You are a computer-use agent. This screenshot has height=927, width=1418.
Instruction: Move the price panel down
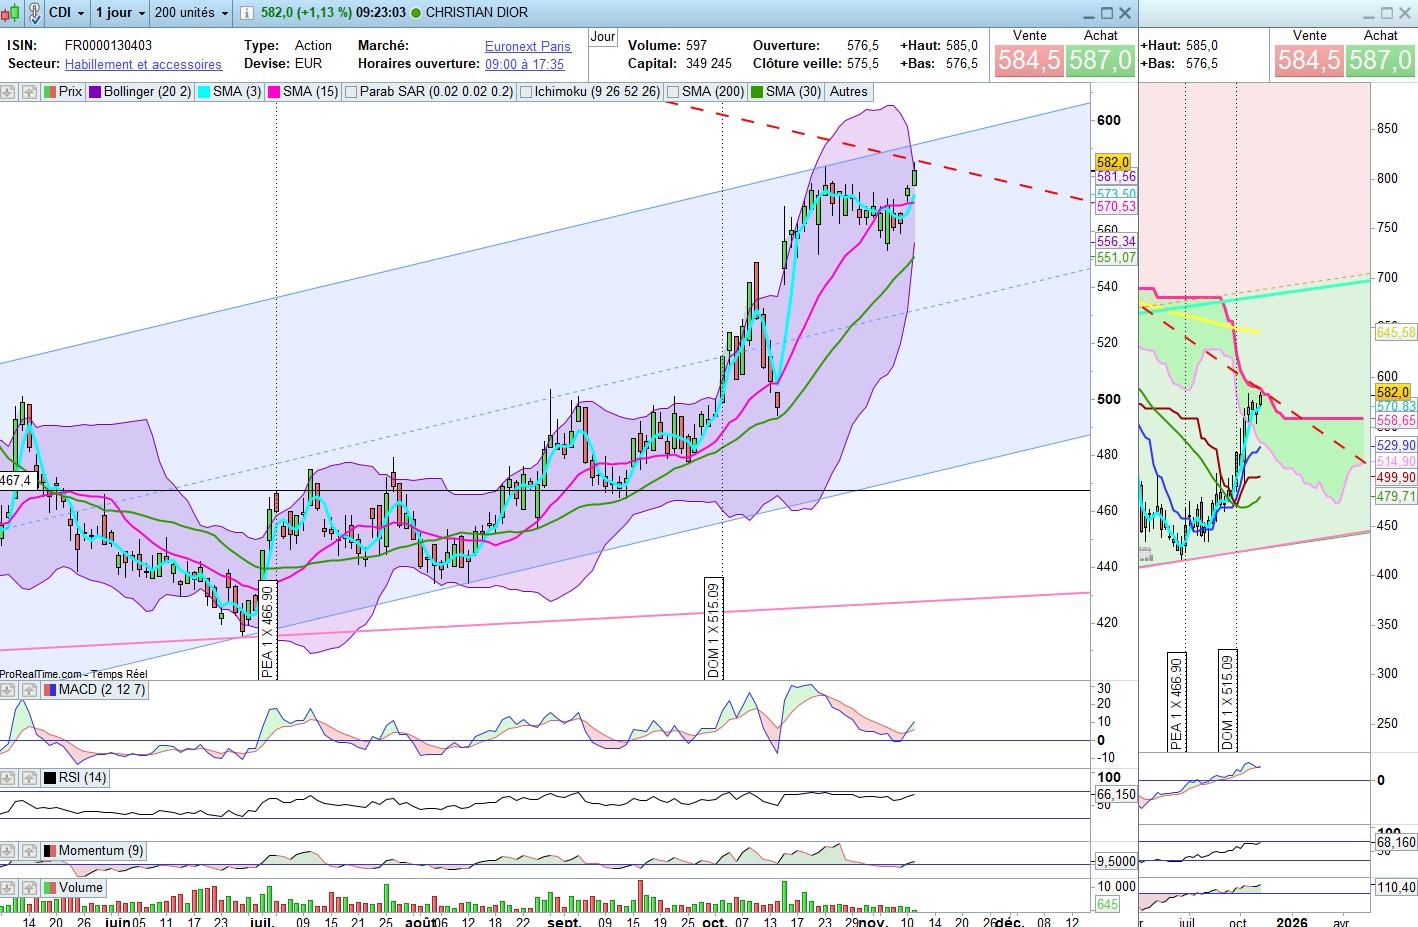(x=8, y=92)
